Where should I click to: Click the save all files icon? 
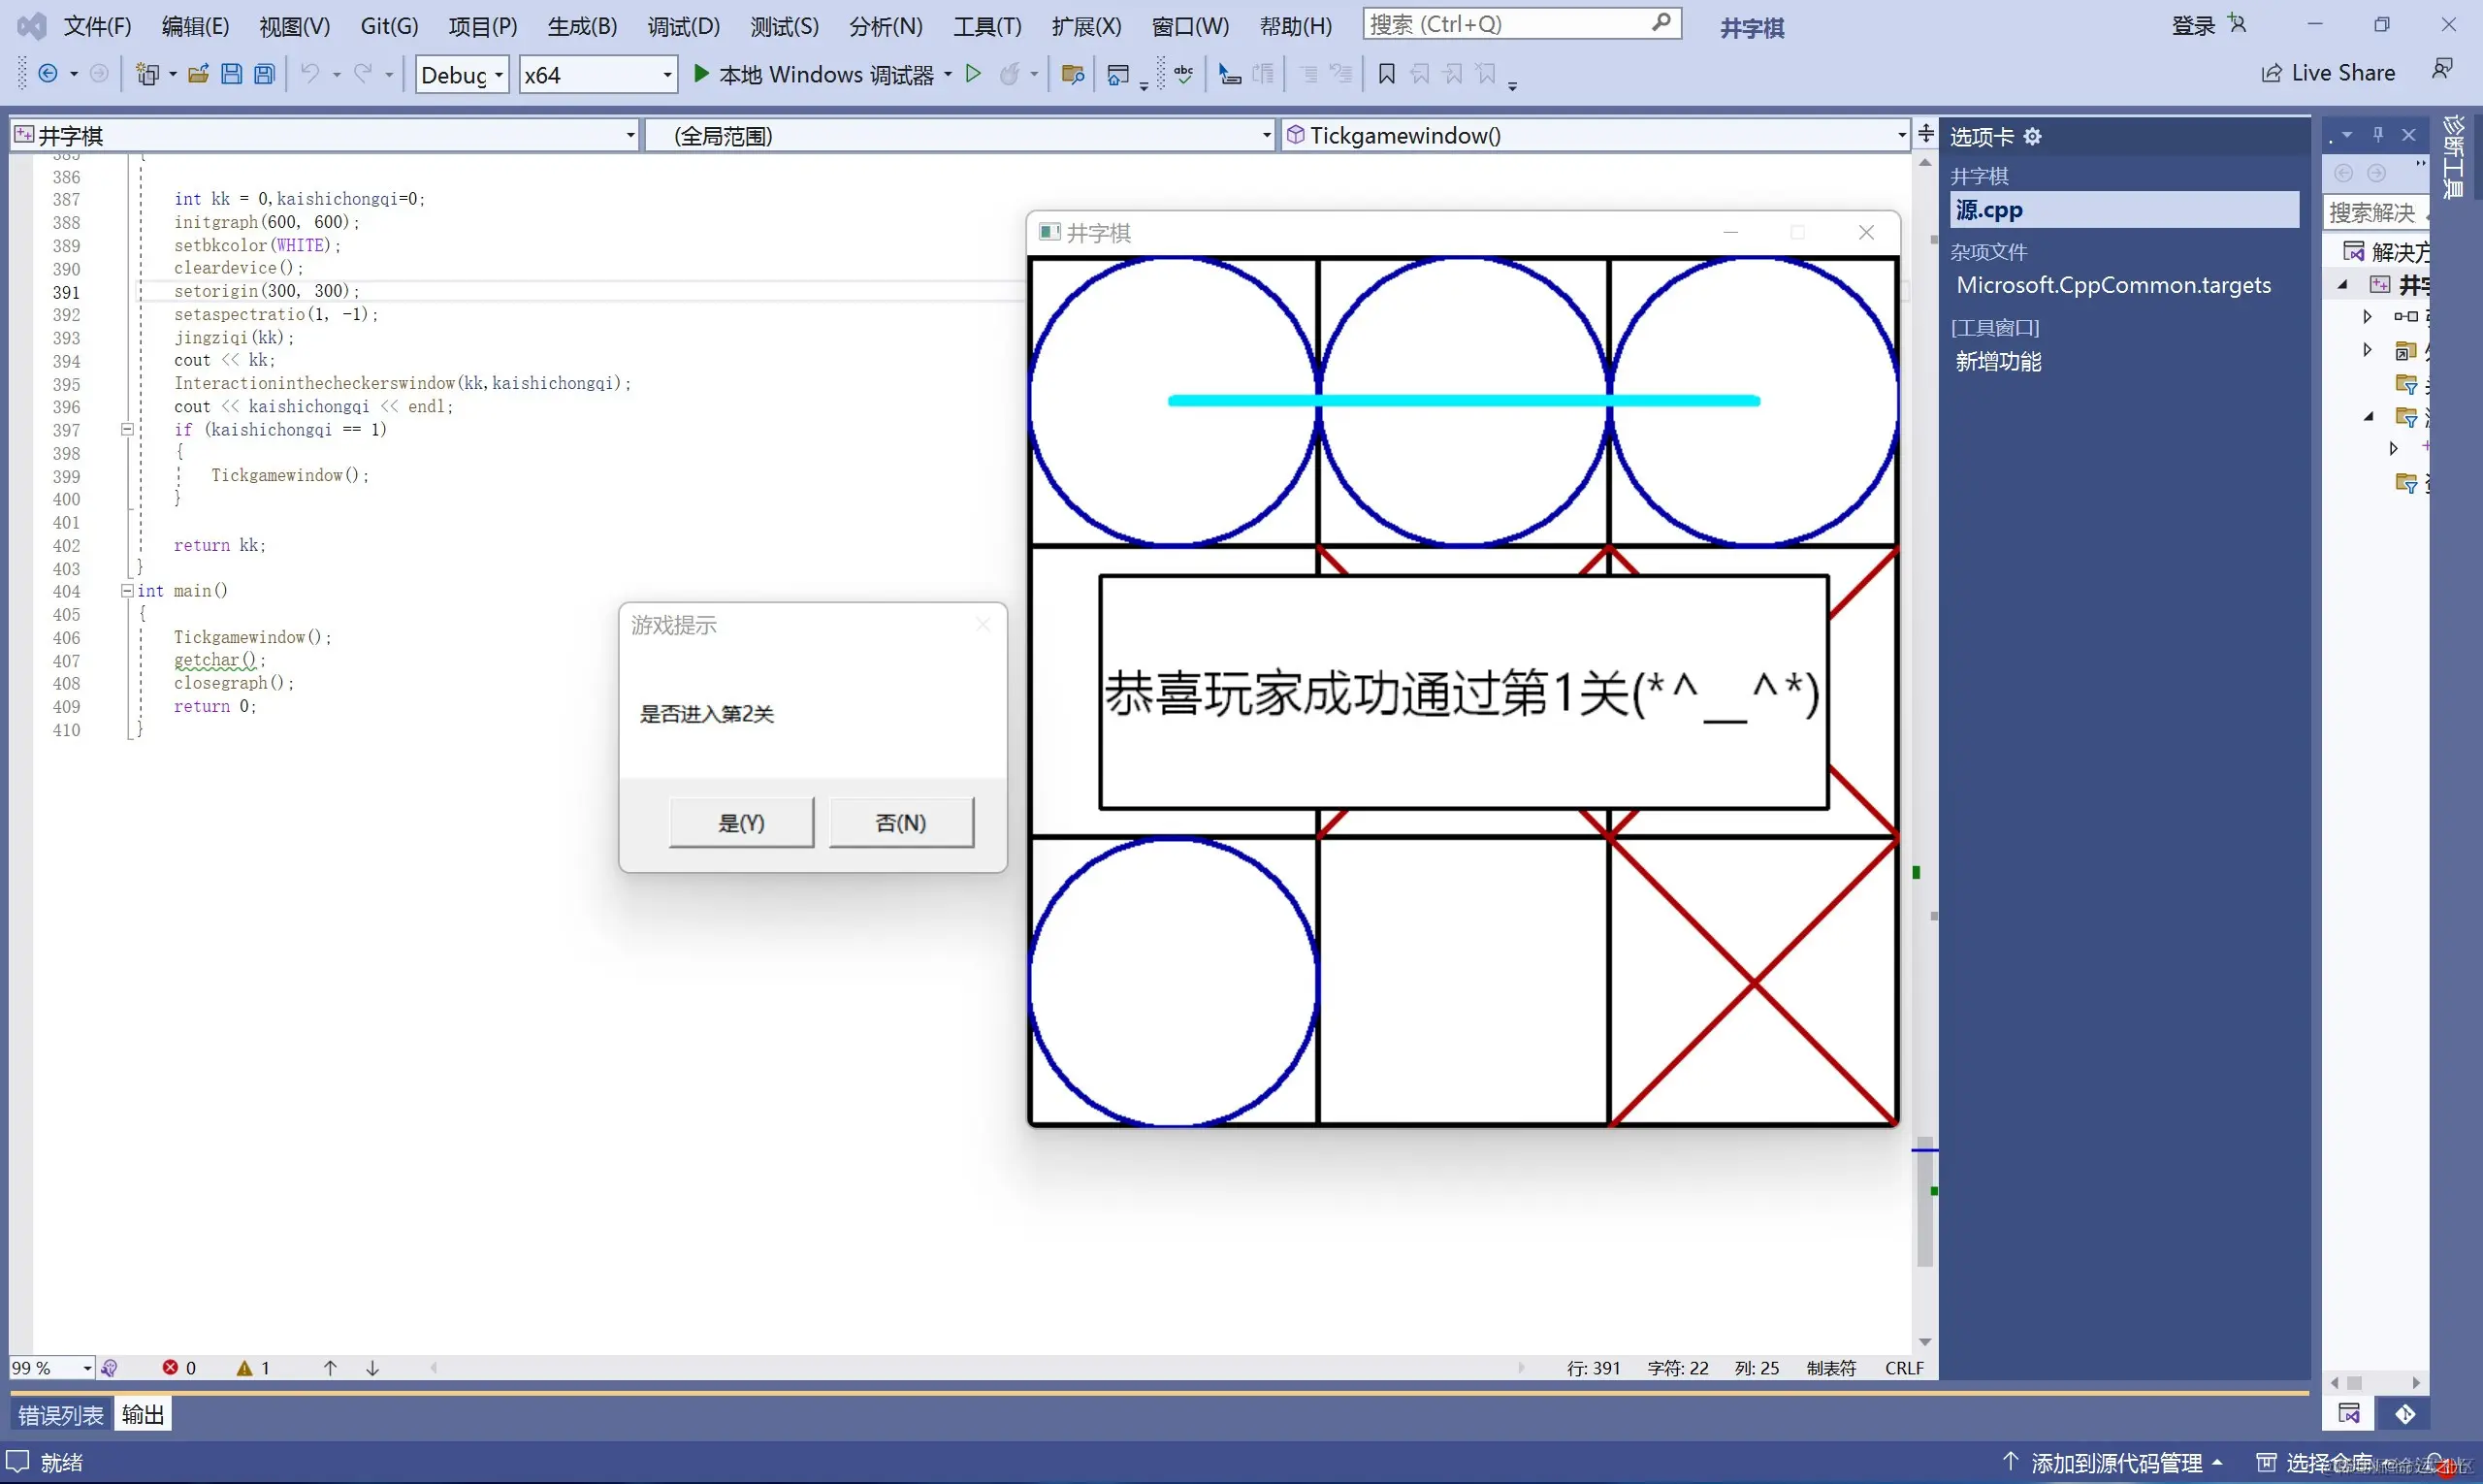264,74
